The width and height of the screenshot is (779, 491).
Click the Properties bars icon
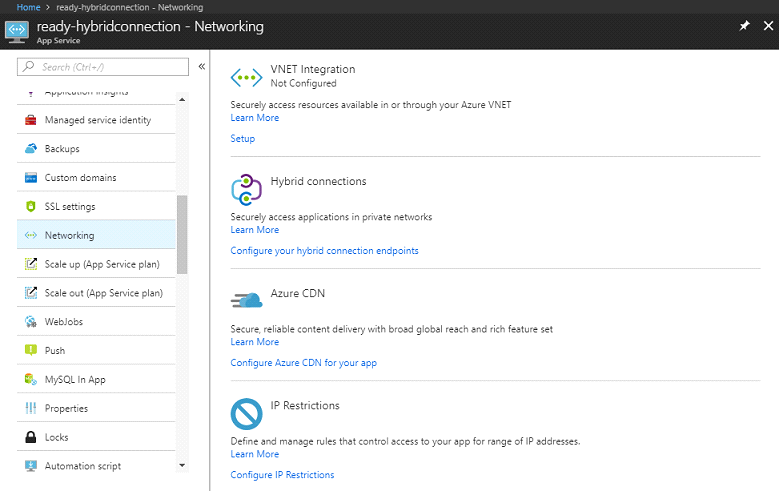tap(31, 408)
